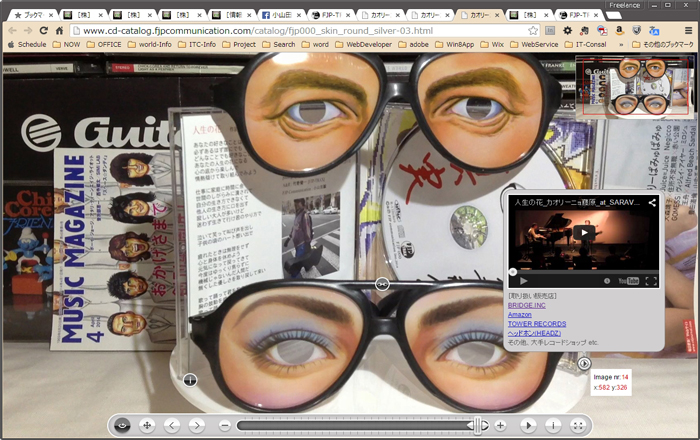Open the adobe bookmark folder
Viewport: 700px width, 440px height.
[x=413, y=45]
